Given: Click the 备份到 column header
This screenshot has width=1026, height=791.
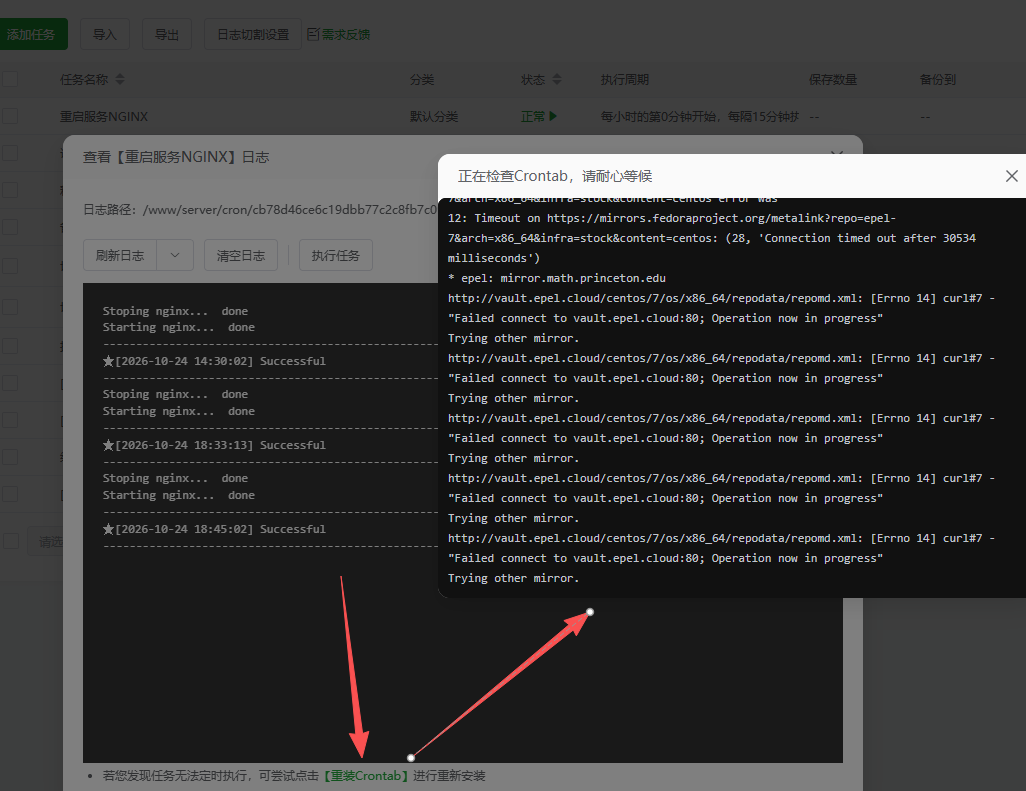Looking at the screenshot, I should pyautogui.click(x=938, y=80).
